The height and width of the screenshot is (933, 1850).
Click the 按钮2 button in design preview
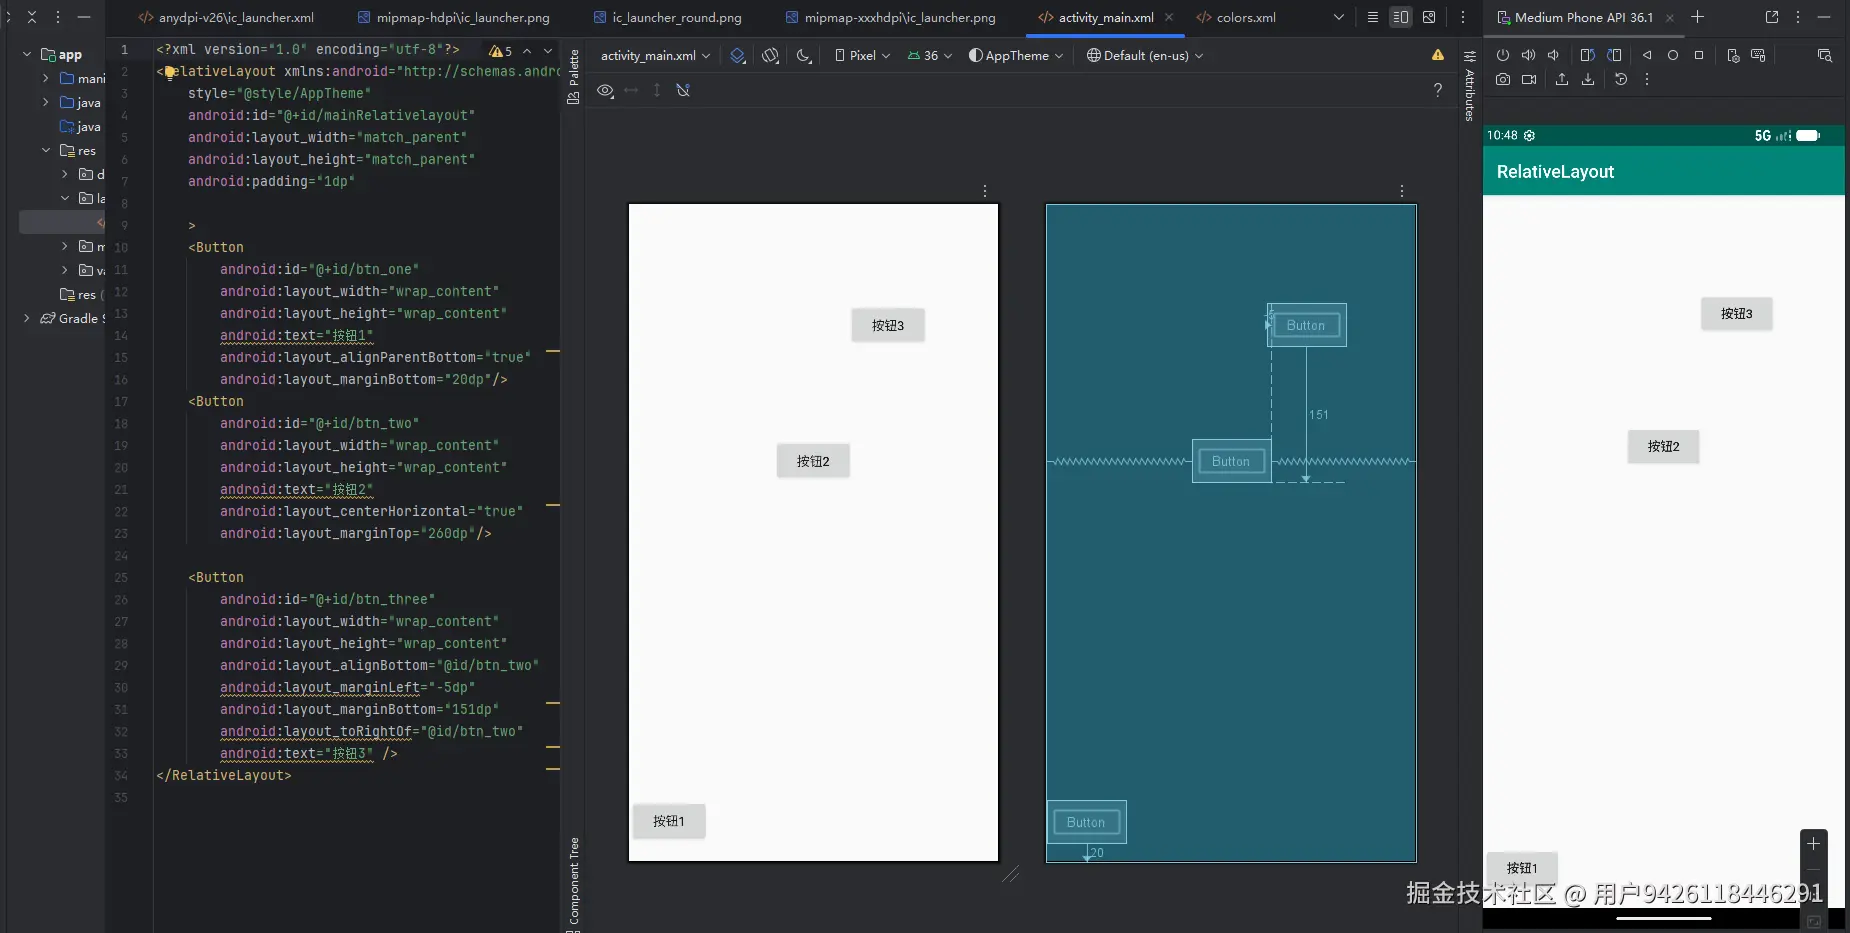click(813, 461)
